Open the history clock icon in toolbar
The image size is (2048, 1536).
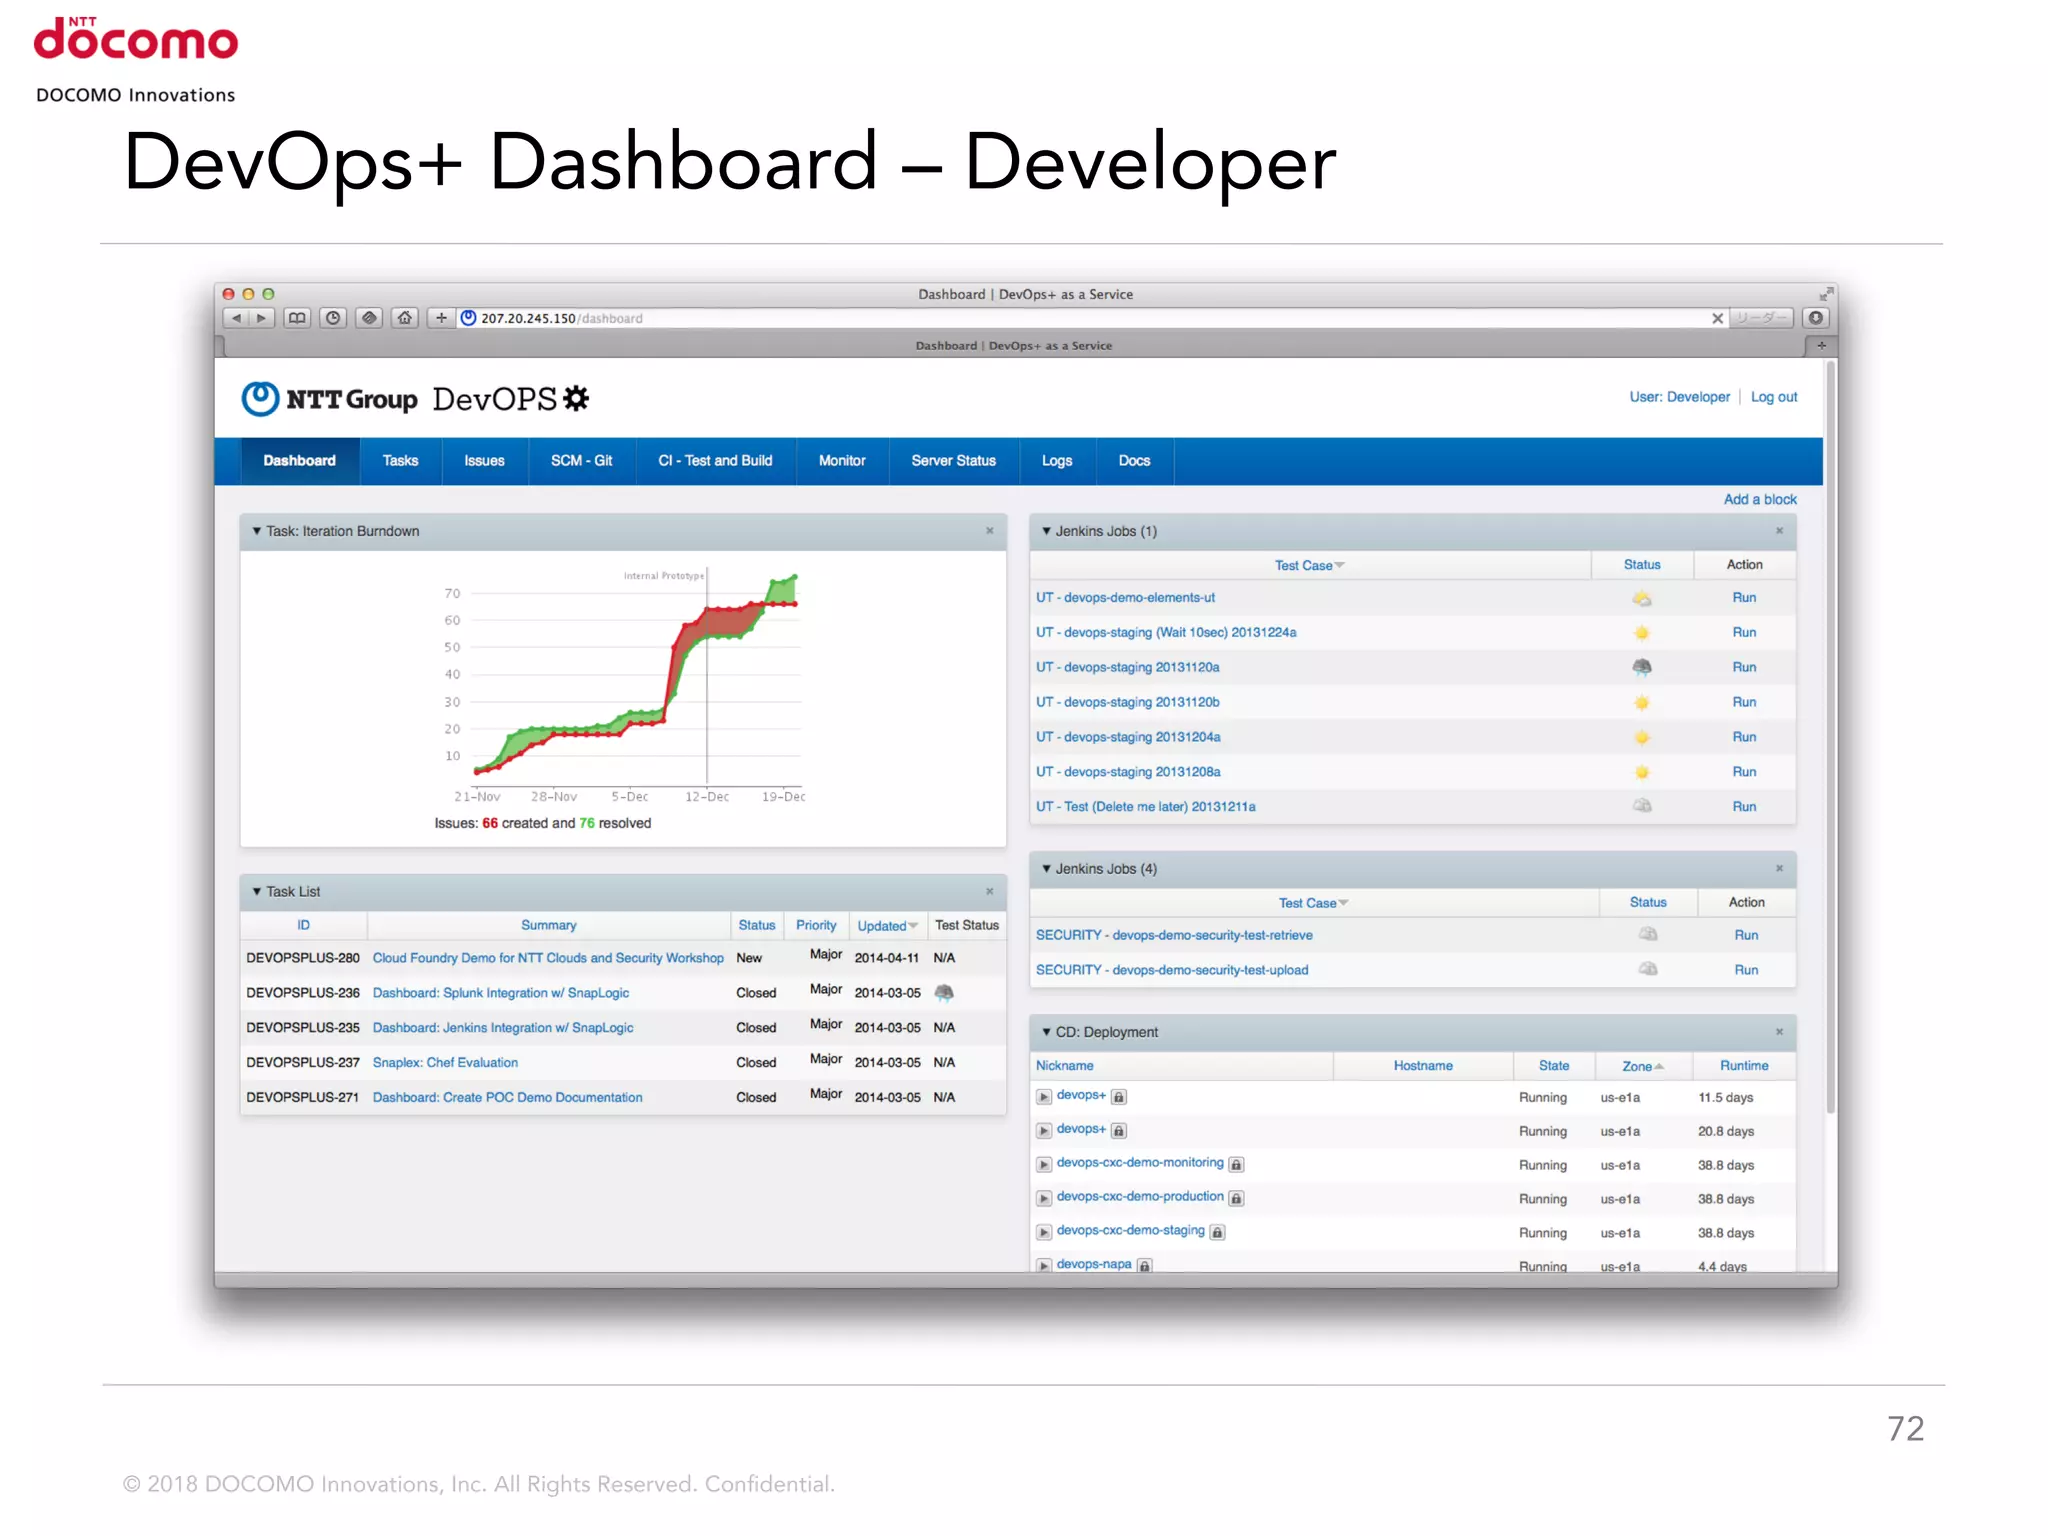(x=333, y=318)
